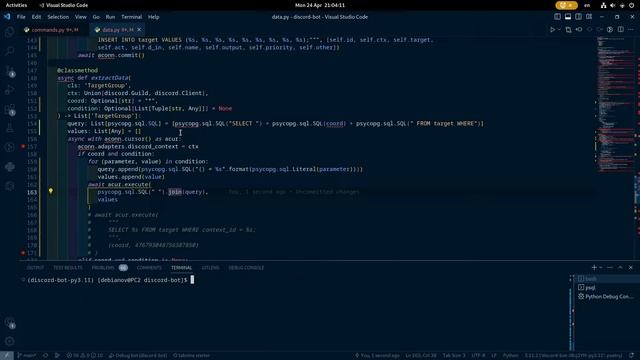This screenshot has height=360, width=640.
Task: Click the notifications bell in status bar
Action: pyautogui.click(x=632, y=356)
